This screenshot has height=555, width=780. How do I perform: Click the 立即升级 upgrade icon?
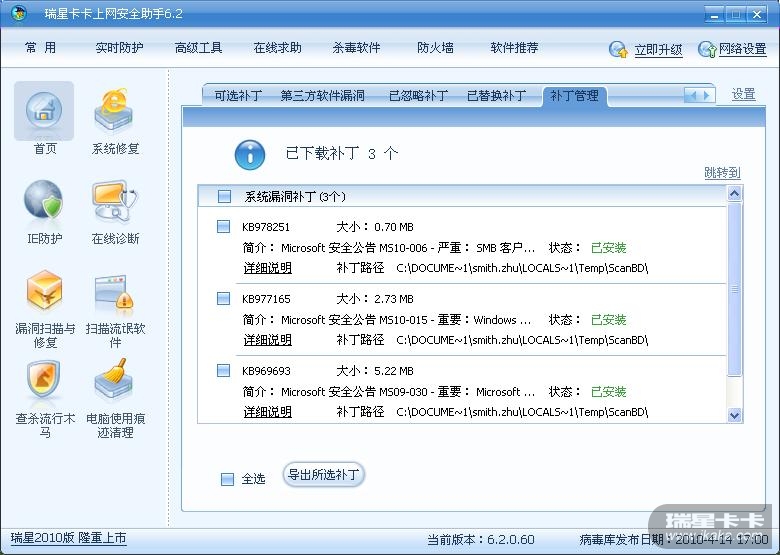pos(618,49)
